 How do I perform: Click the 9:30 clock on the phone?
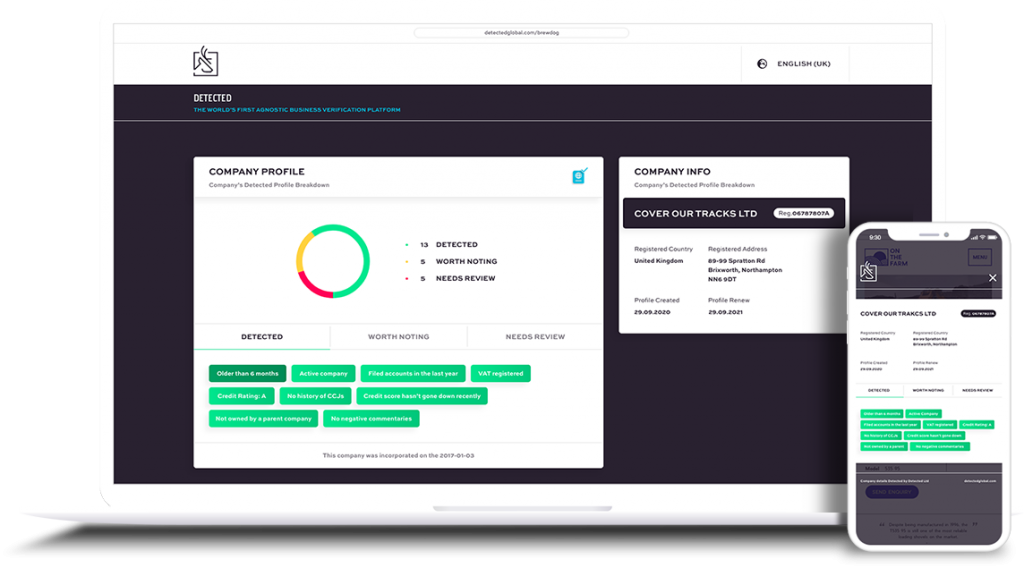(875, 238)
